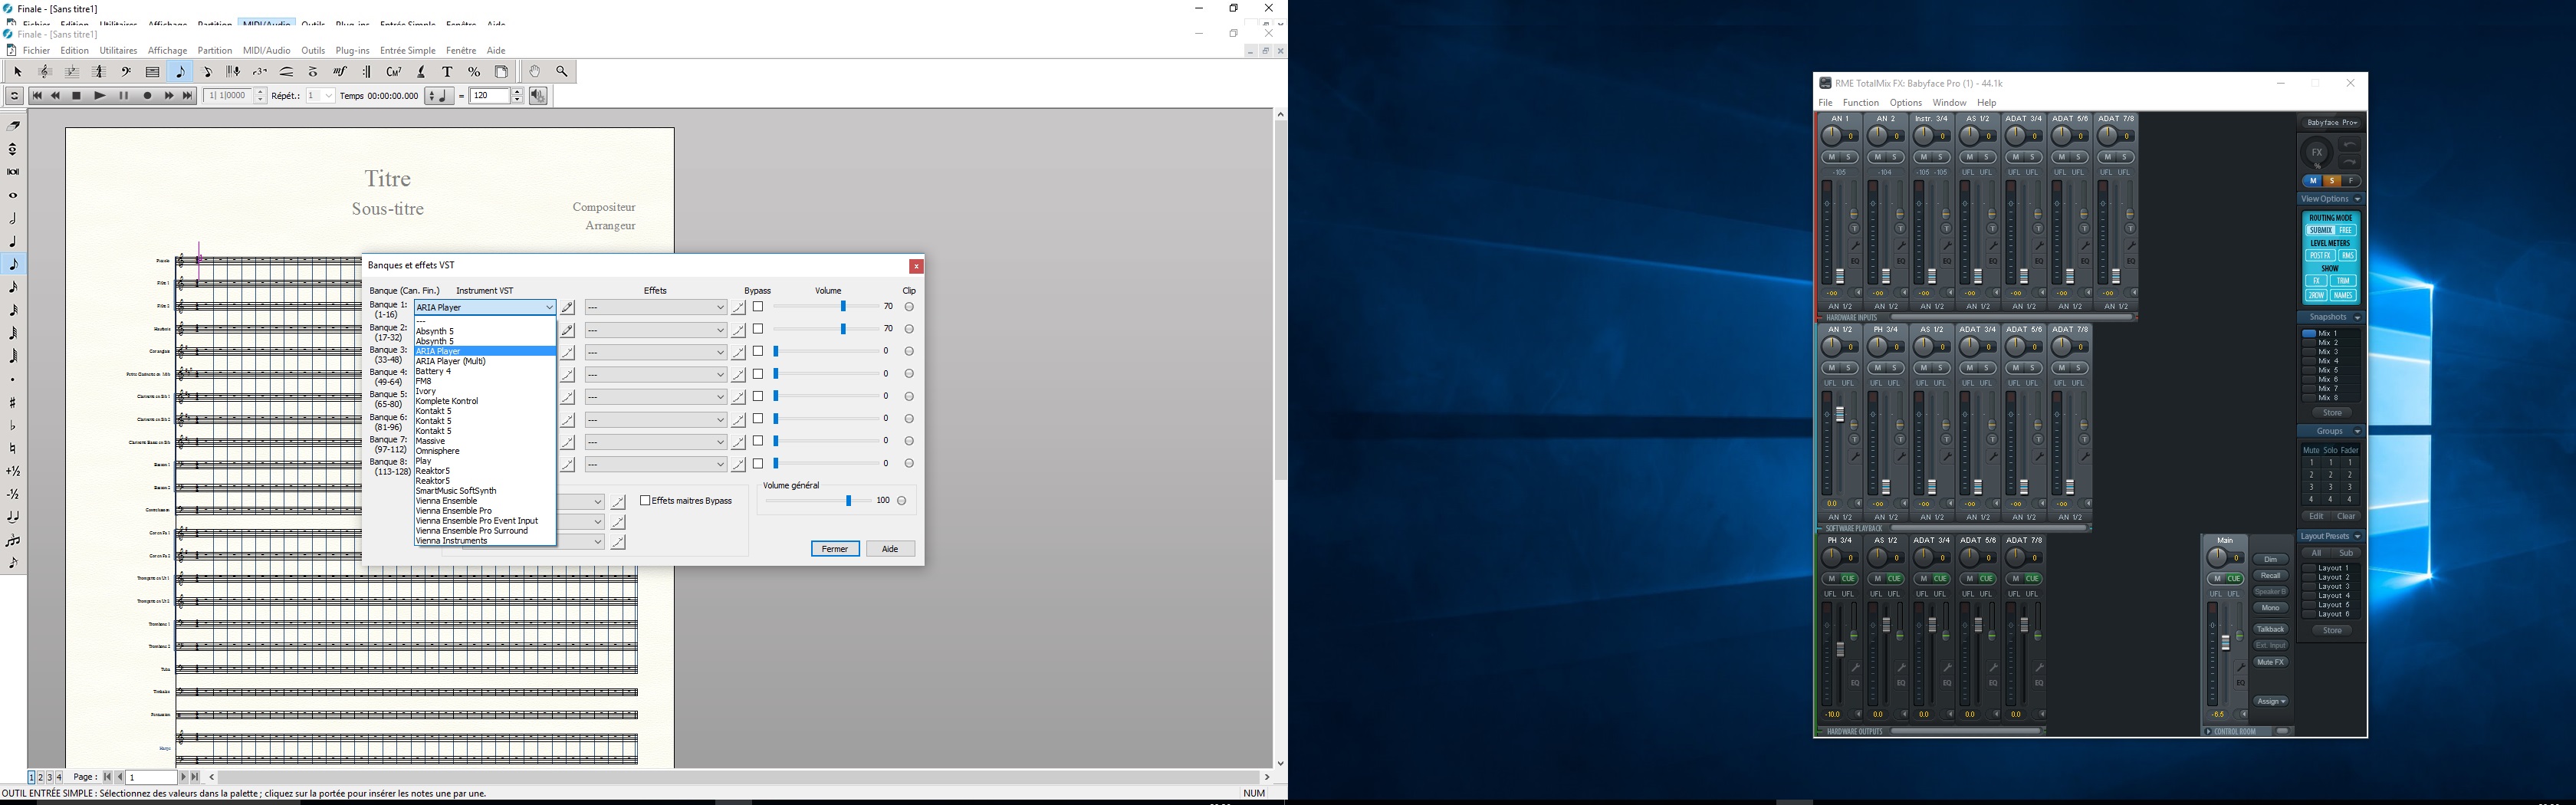The image size is (2576, 805).
Task: Open the MIDI/Audio menu
Action: [x=266, y=51]
